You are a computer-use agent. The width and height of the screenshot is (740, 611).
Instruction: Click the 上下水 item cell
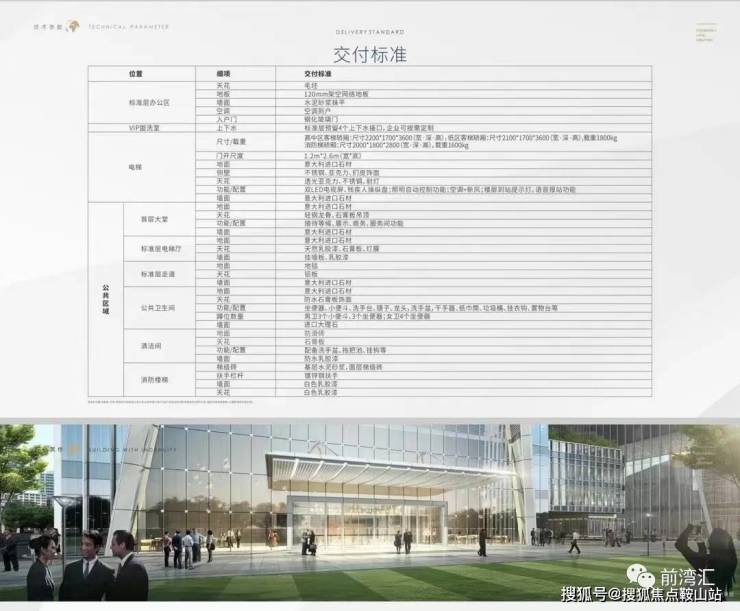coord(227,128)
